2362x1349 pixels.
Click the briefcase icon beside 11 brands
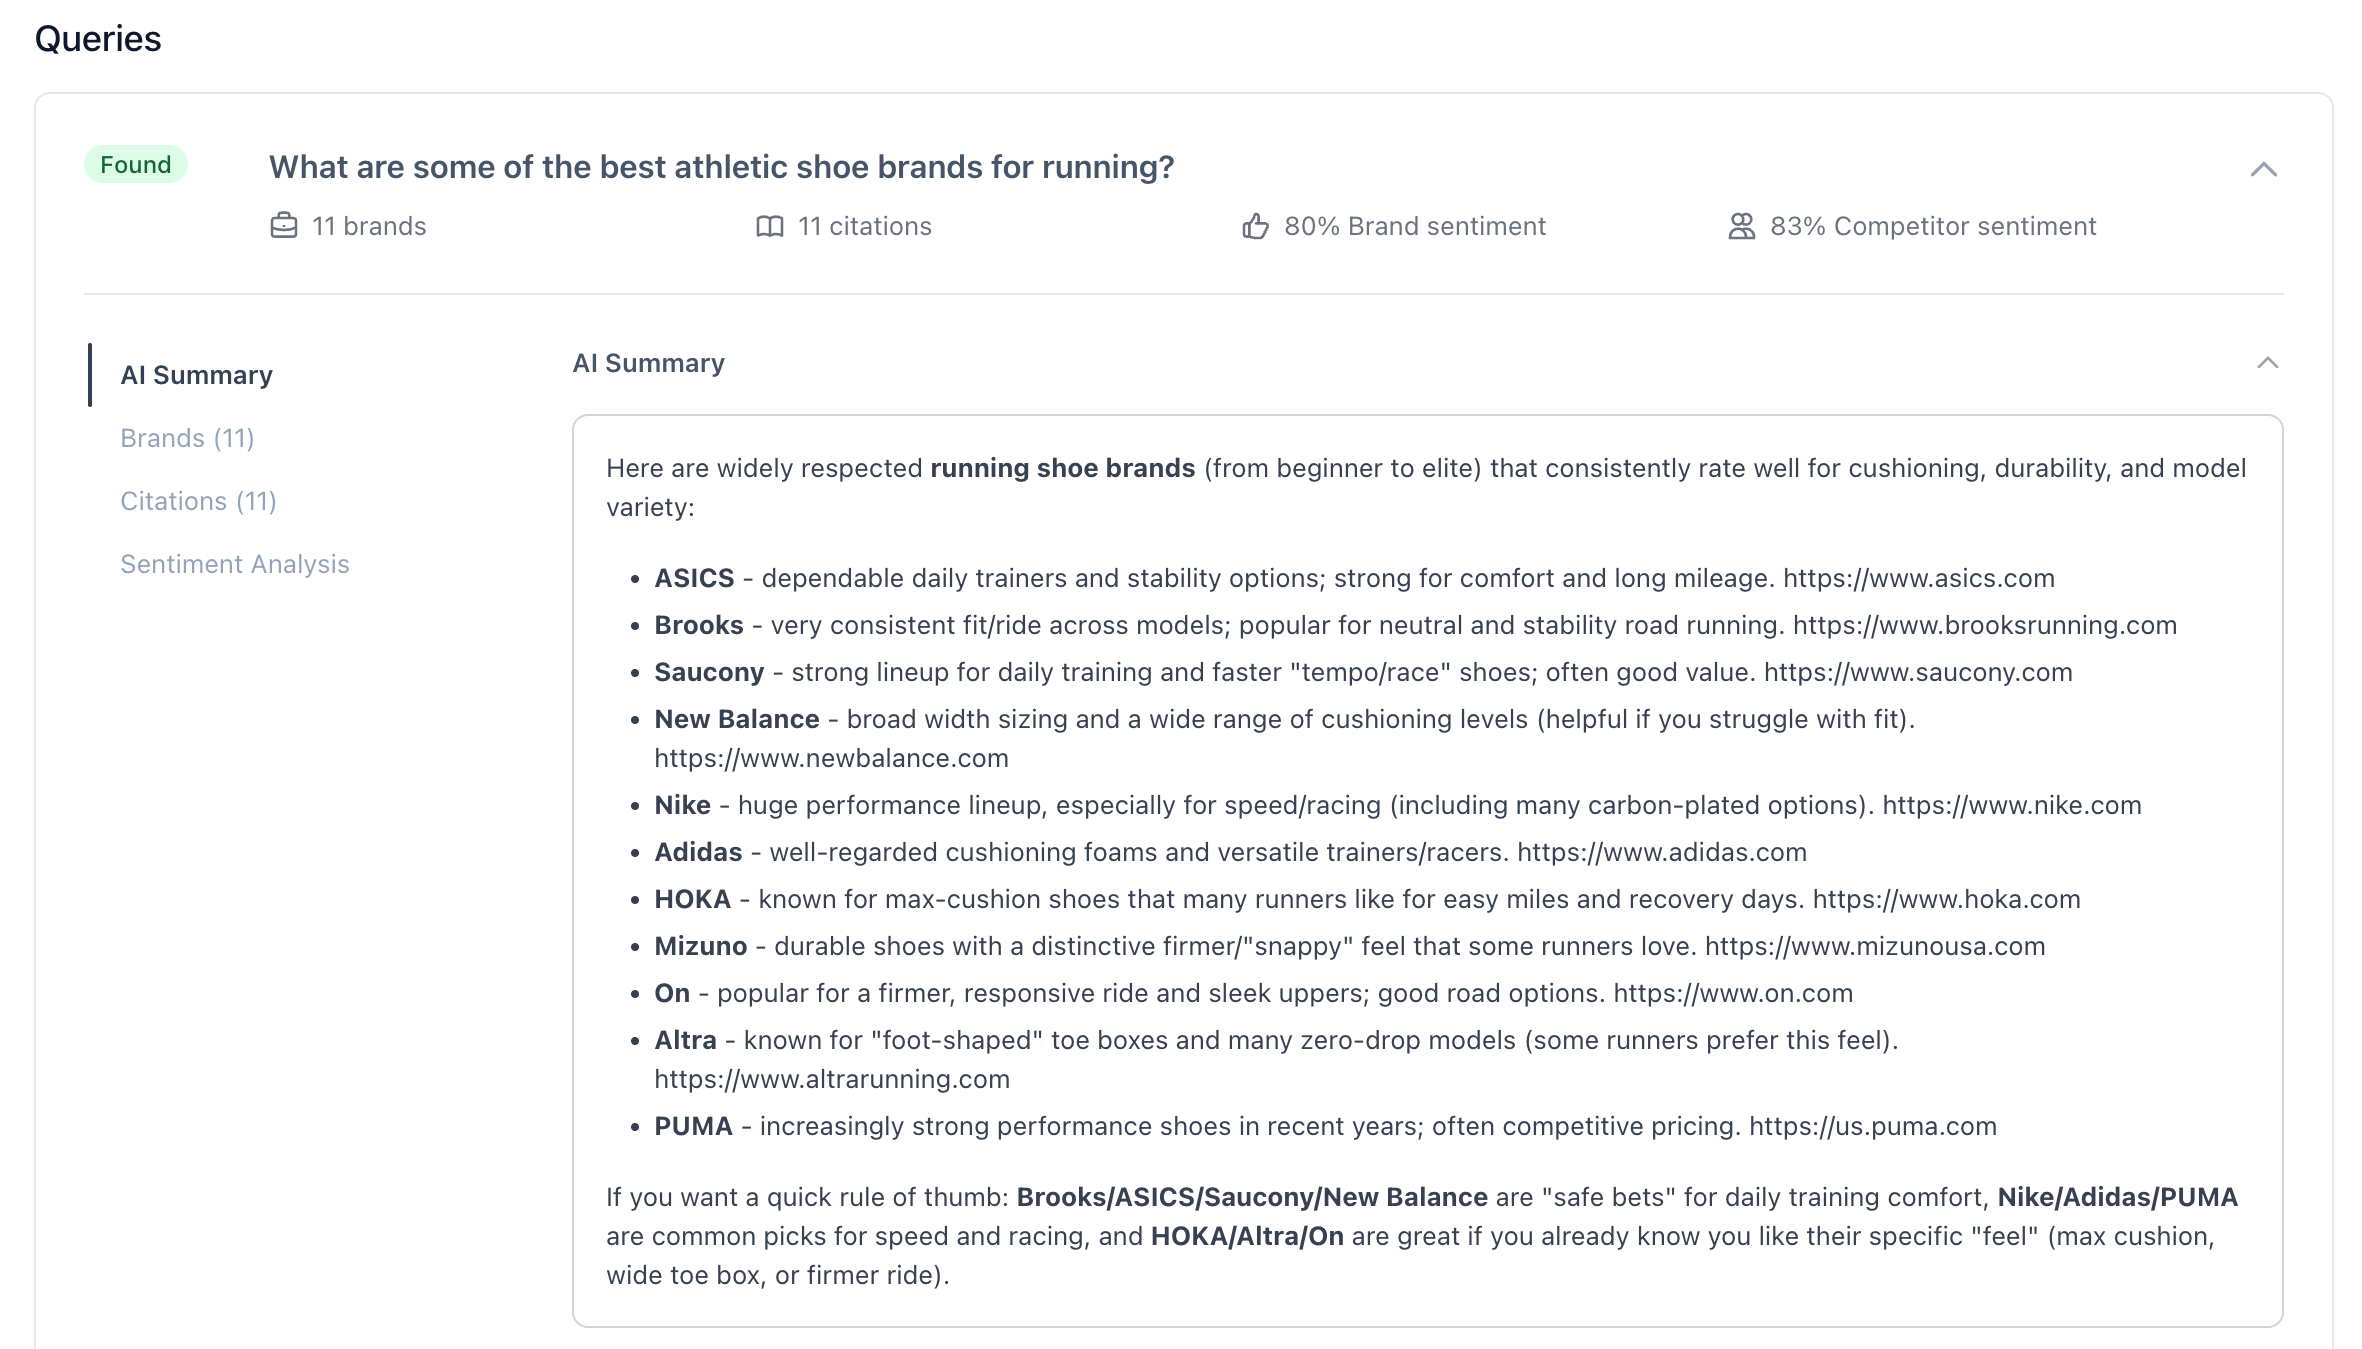tap(284, 226)
